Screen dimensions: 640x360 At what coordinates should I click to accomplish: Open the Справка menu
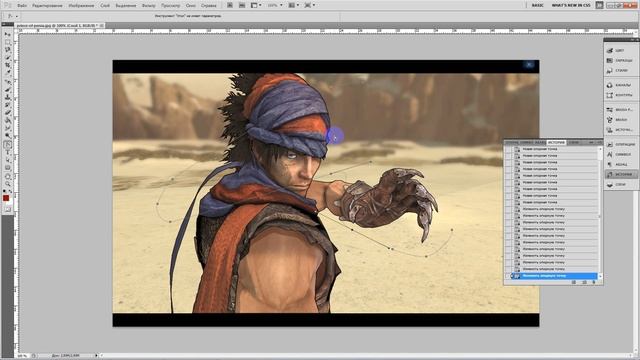tap(209, 6)
